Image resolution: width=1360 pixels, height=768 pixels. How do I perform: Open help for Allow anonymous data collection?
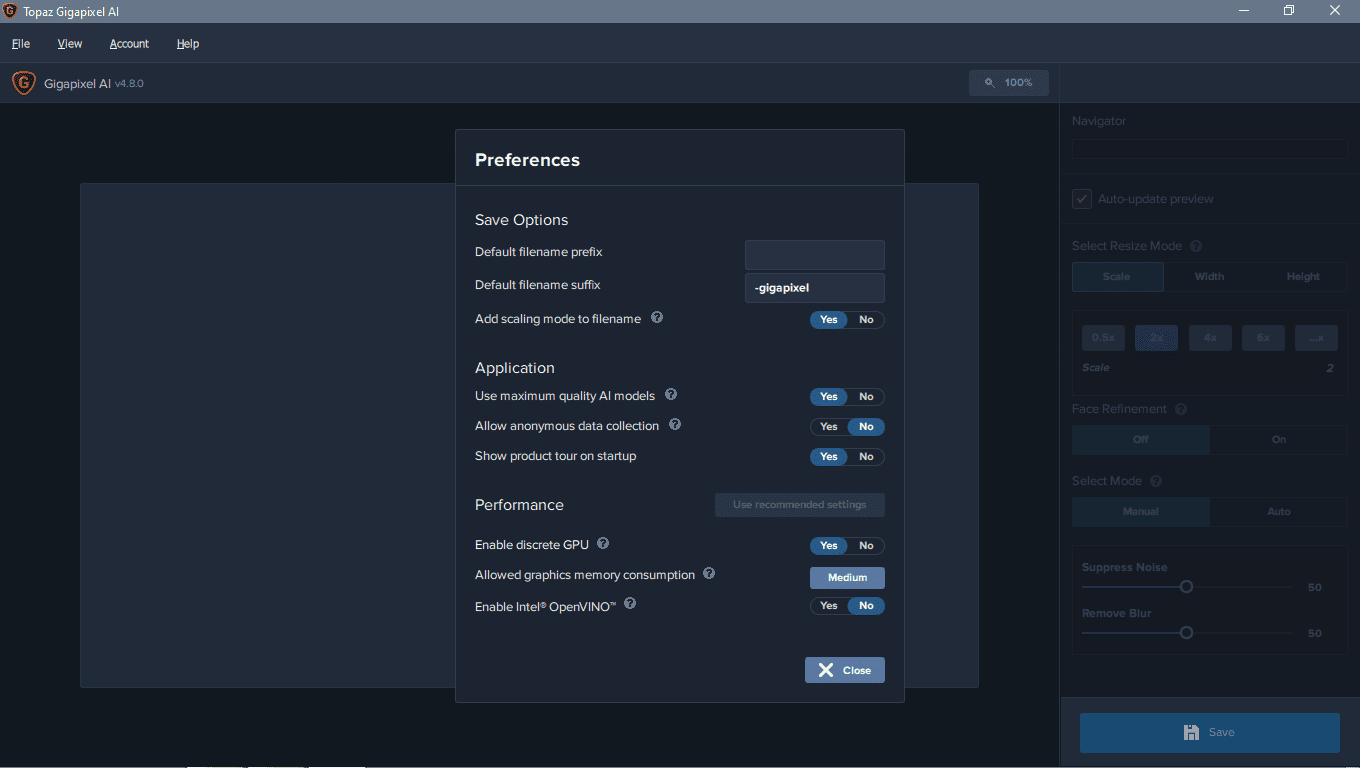675,425
